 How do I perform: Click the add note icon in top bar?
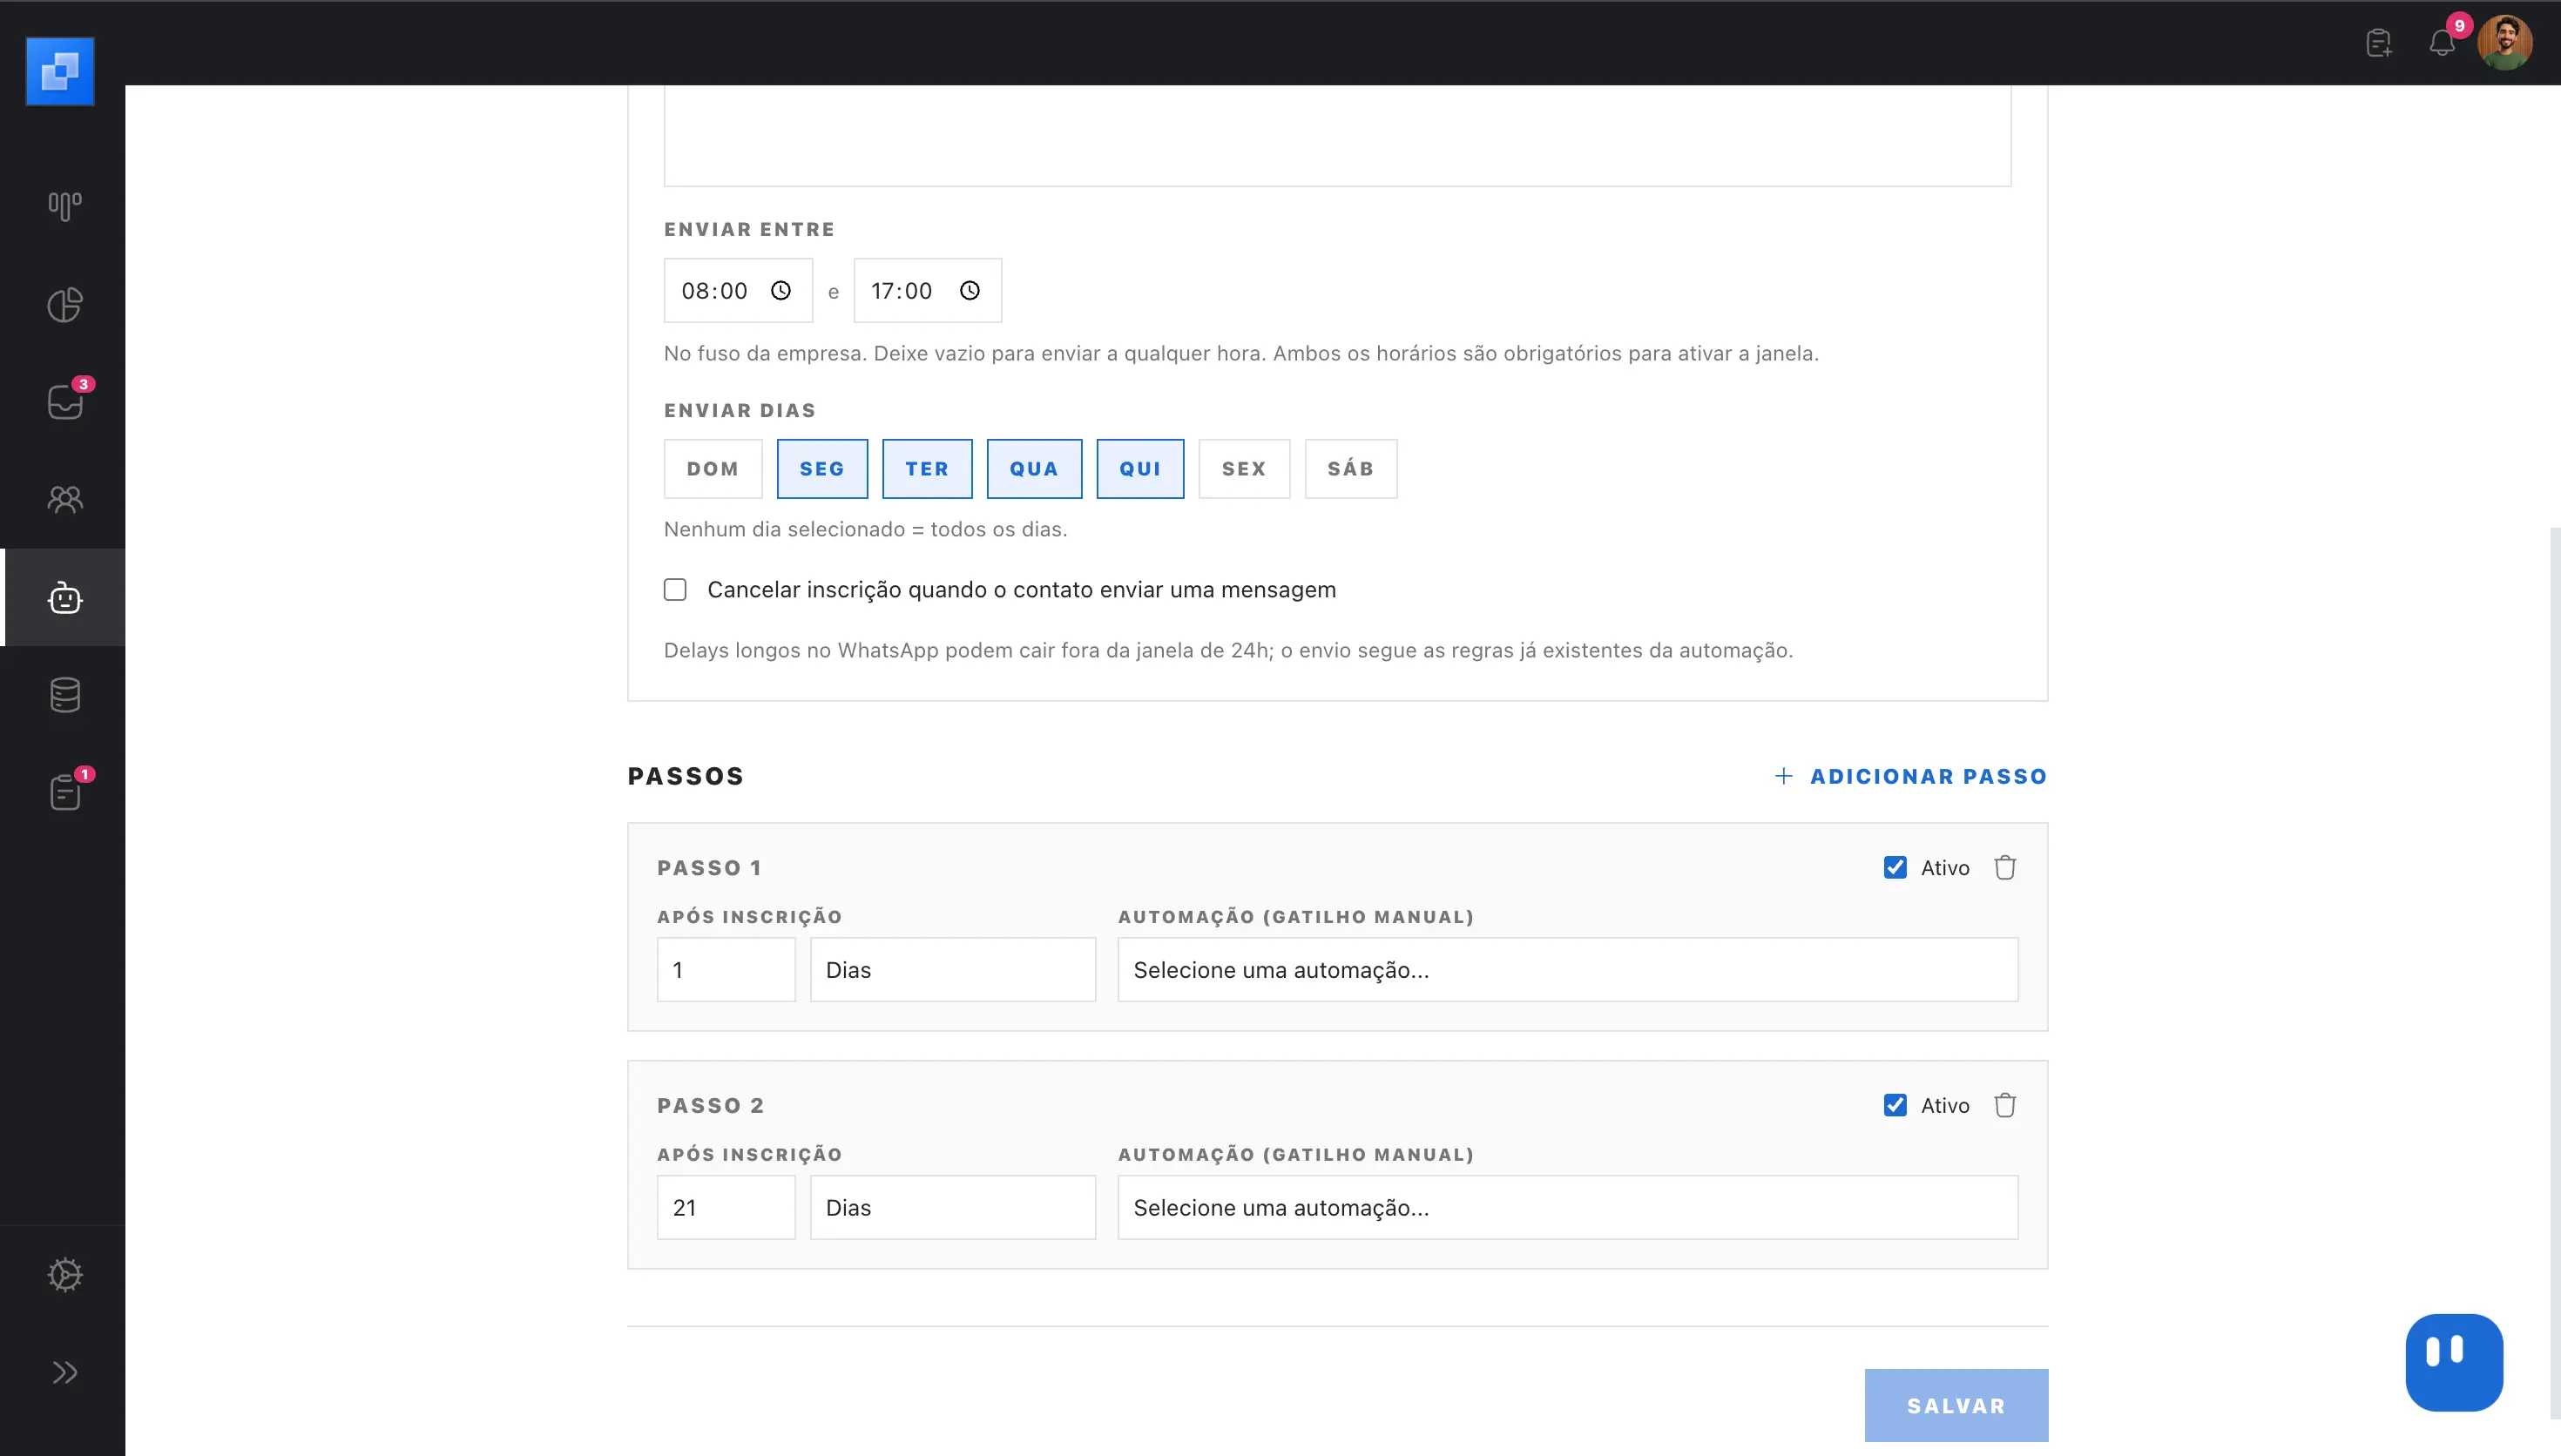(2379, 43)
